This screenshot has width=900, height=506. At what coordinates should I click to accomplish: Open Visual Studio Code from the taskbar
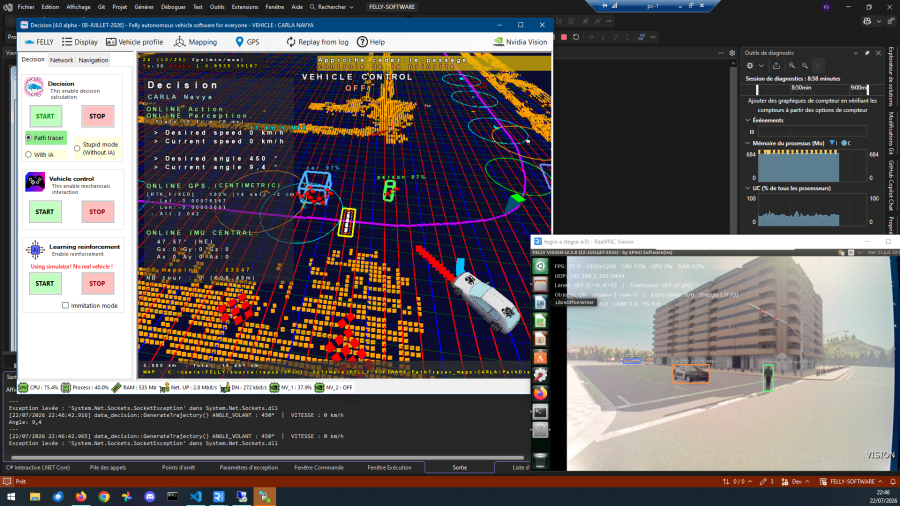(196, 497)
